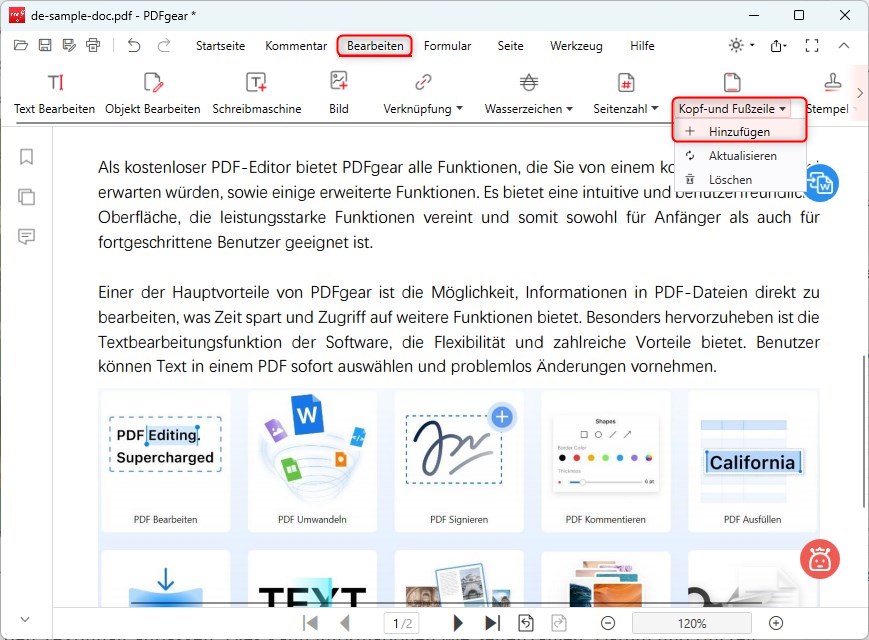Print the document via printer icon
This screenshot has height=640, width=869.
[x=93, y=45]
